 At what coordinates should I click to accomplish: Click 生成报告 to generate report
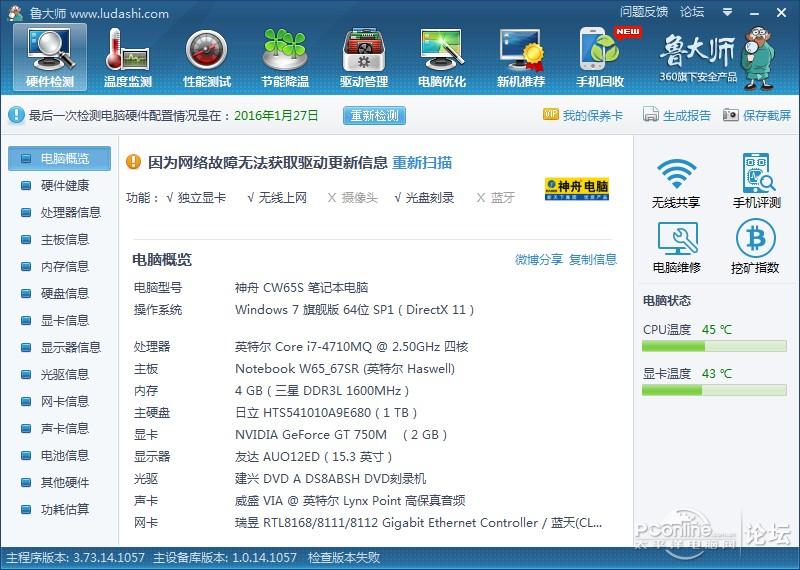pos(677,115)
